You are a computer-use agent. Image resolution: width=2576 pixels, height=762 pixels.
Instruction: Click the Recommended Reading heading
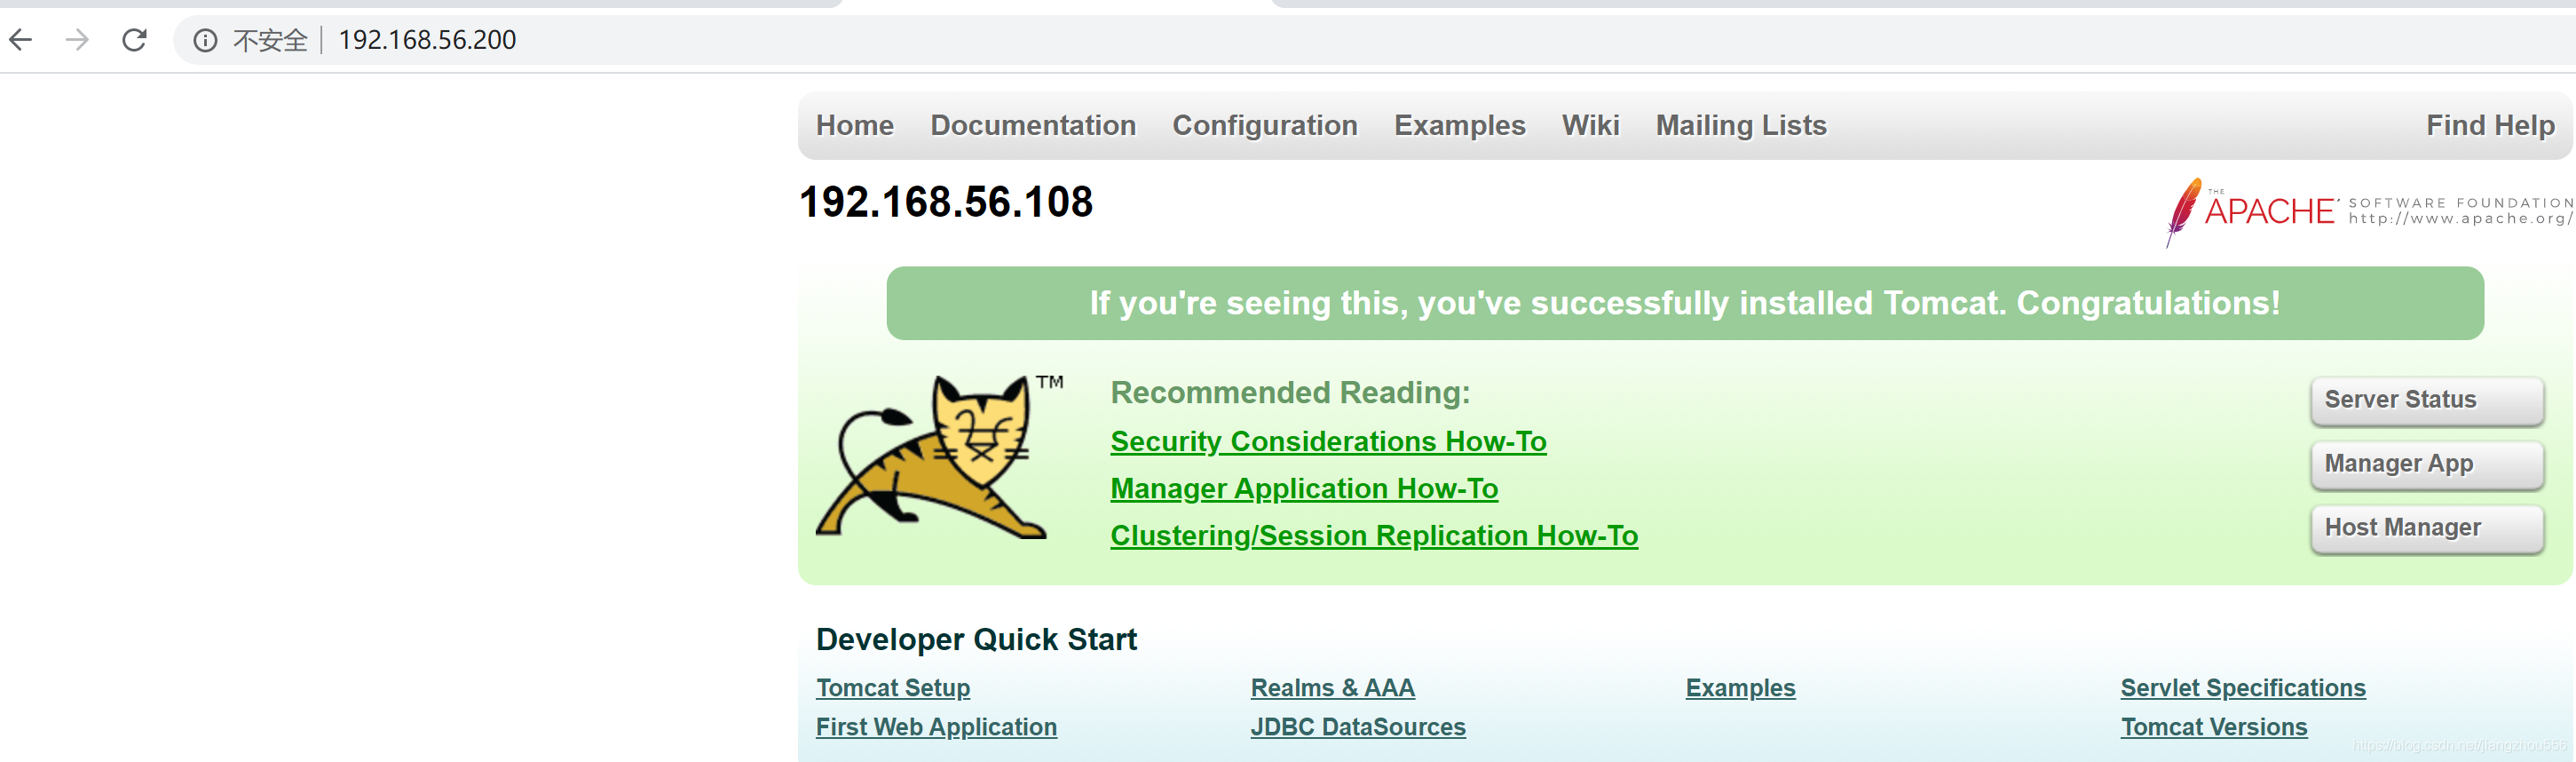coord(1290,392)
